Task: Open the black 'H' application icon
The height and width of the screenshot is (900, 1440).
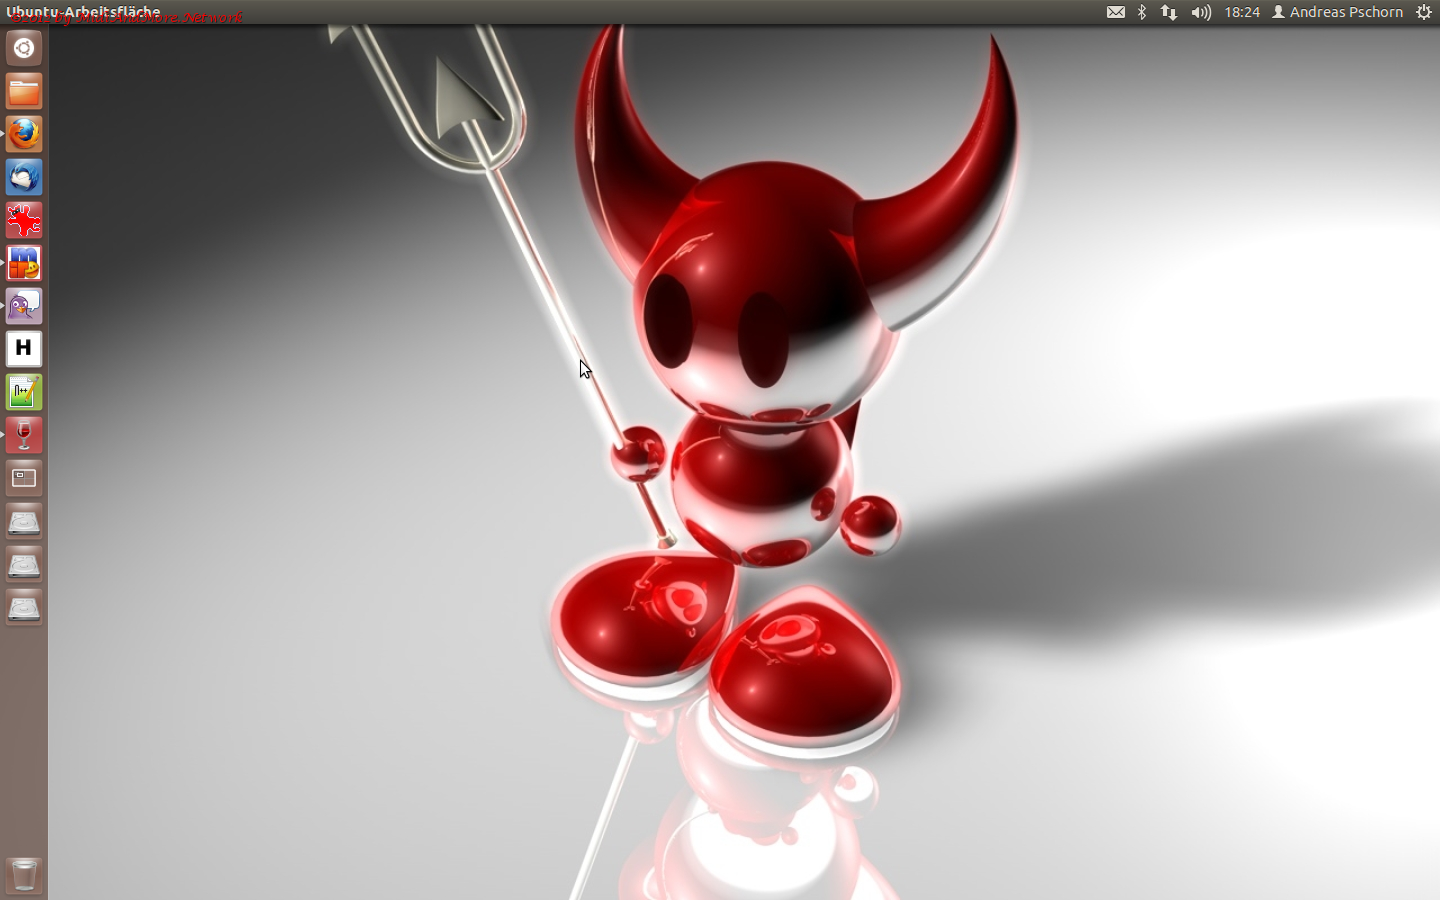Action: pyautogui.click(x=24, y=349)
